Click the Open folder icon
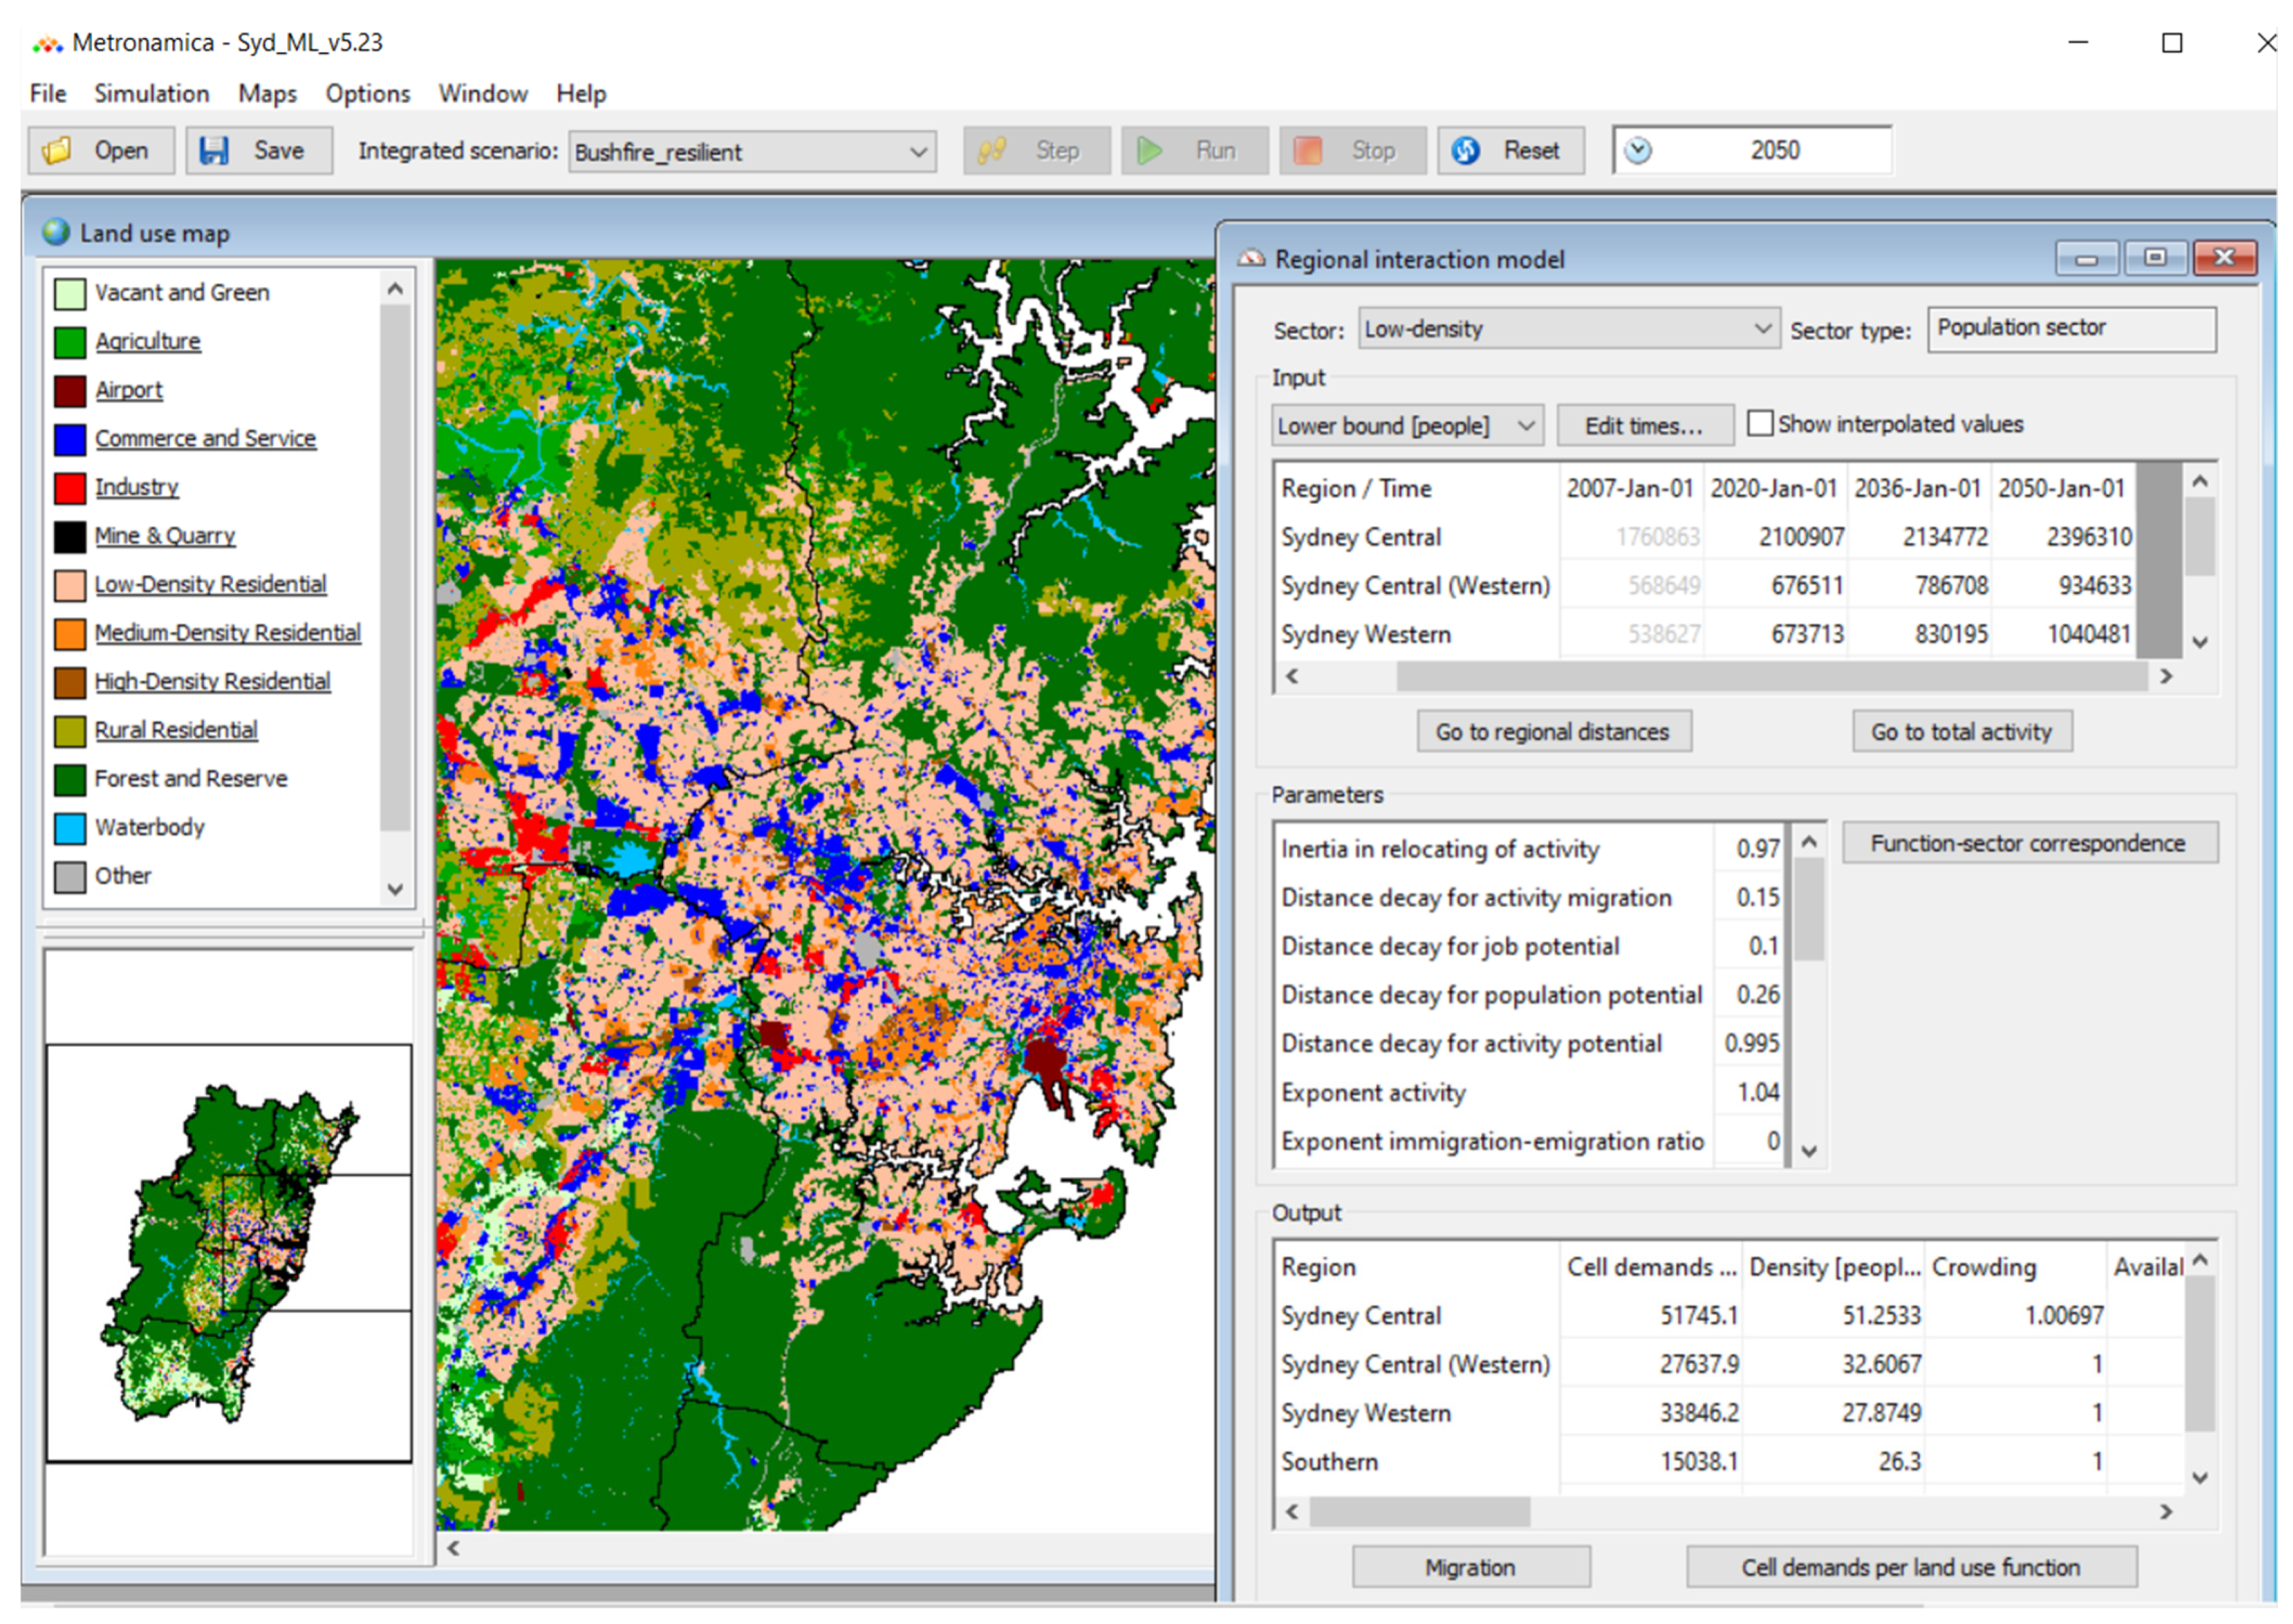 (x=57, y=150)
